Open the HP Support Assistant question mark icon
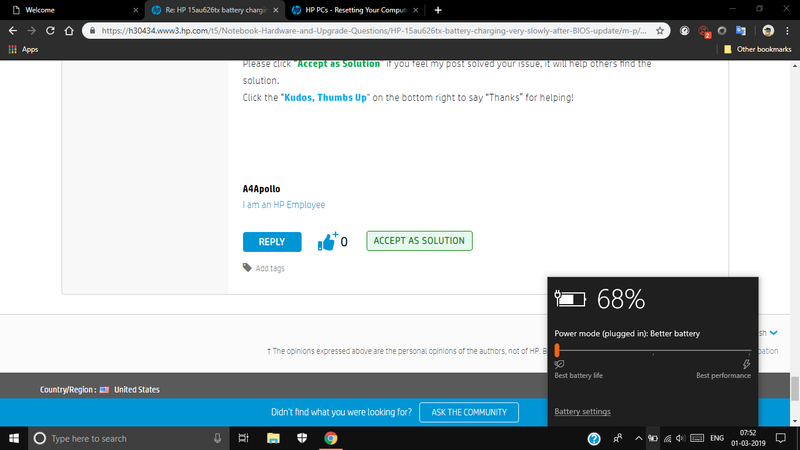Screen dimensions: 800x450 coord(594,439)
